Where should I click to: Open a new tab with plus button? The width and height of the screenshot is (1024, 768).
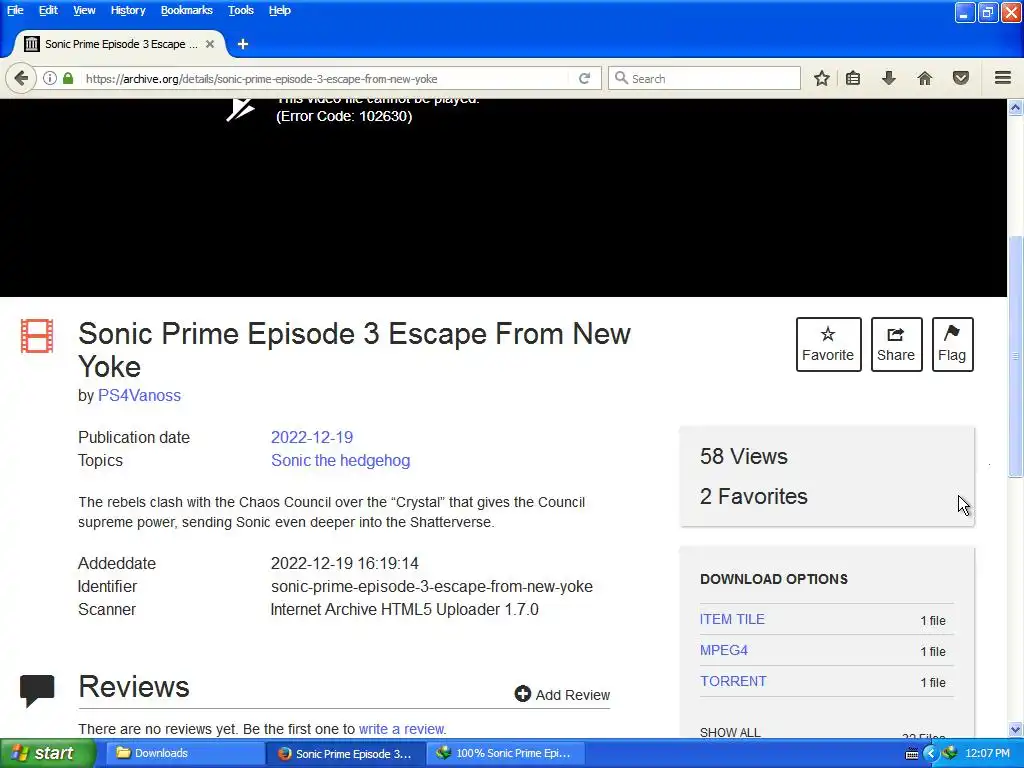tap(243, 44)
